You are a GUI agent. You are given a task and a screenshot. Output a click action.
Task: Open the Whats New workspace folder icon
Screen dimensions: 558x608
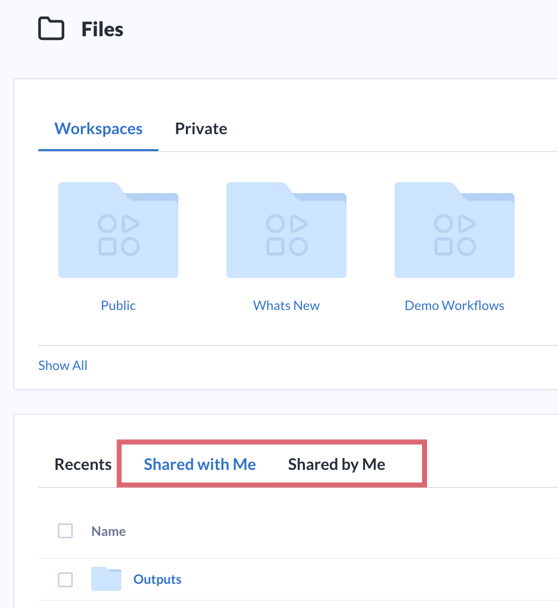pos(286,230)
